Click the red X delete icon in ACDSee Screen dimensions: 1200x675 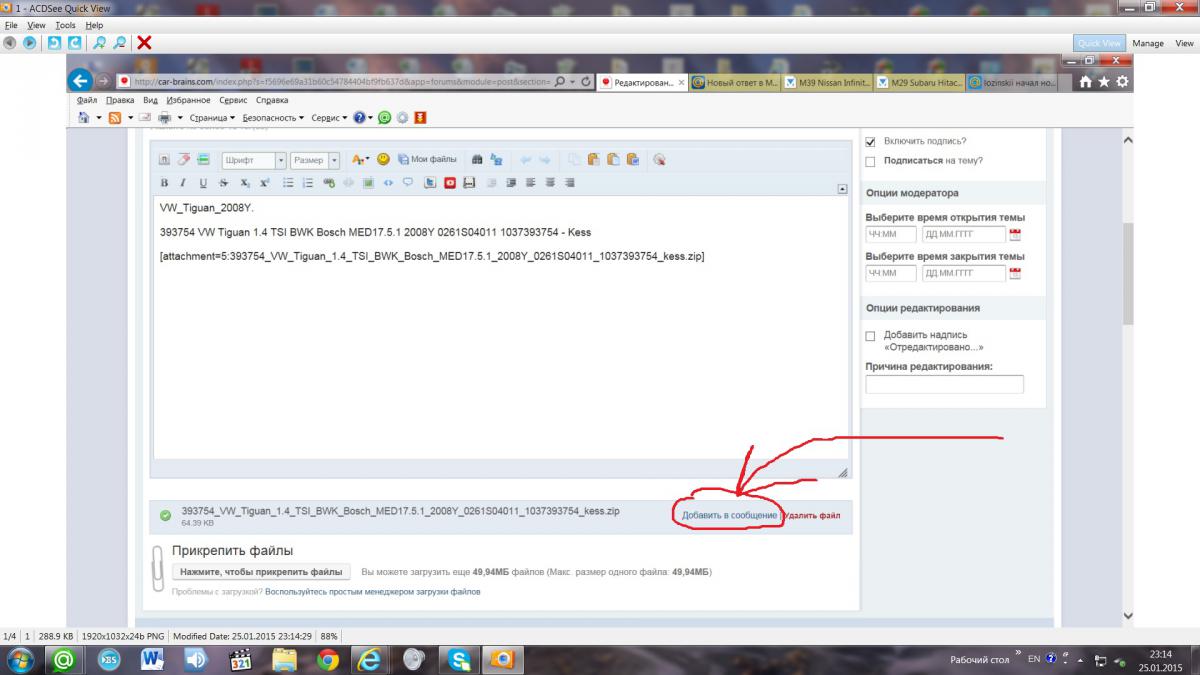[144, 42]
